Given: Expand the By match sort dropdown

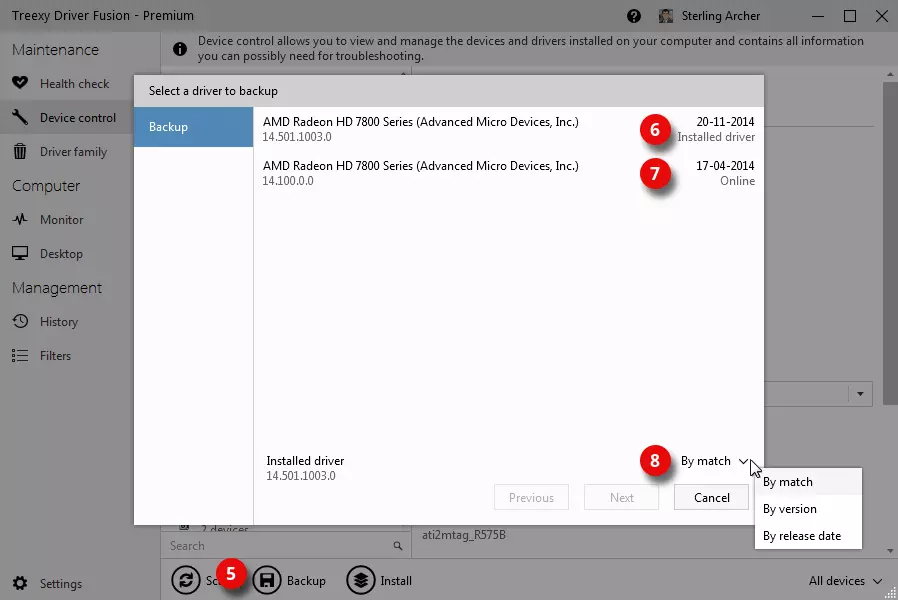Looking at the screenshot, I should pos(714,461).
